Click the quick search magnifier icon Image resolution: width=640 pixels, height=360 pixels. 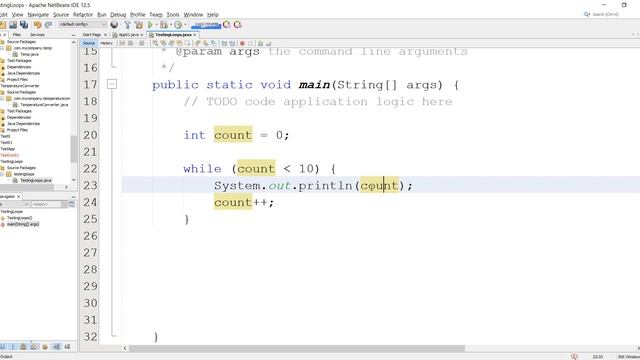click(x=587, y=14)
